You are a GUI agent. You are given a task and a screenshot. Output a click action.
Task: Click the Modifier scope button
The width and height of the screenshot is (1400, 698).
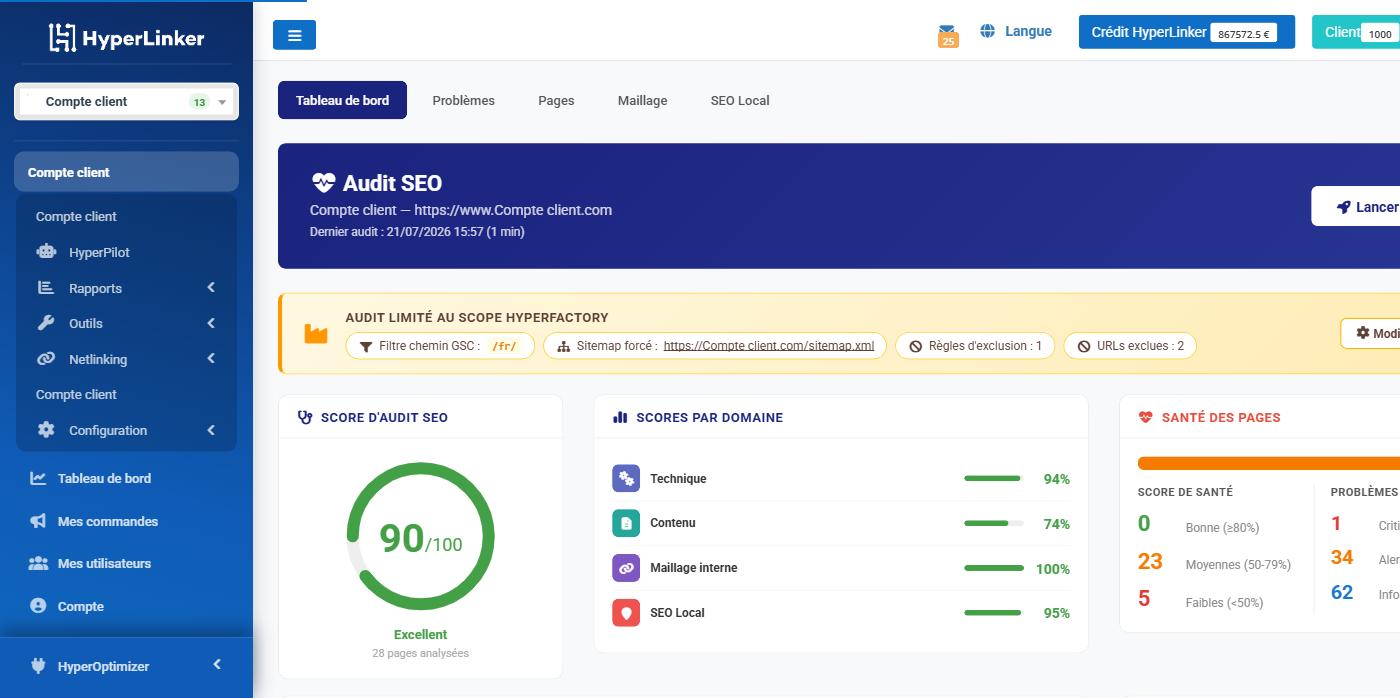click(x=1370, y=333)
